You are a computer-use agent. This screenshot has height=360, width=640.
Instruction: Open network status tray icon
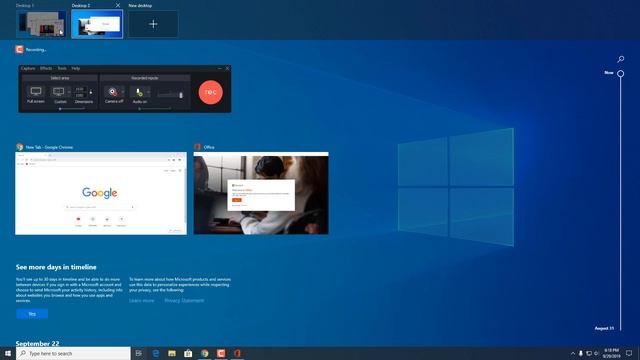point(589,353)
